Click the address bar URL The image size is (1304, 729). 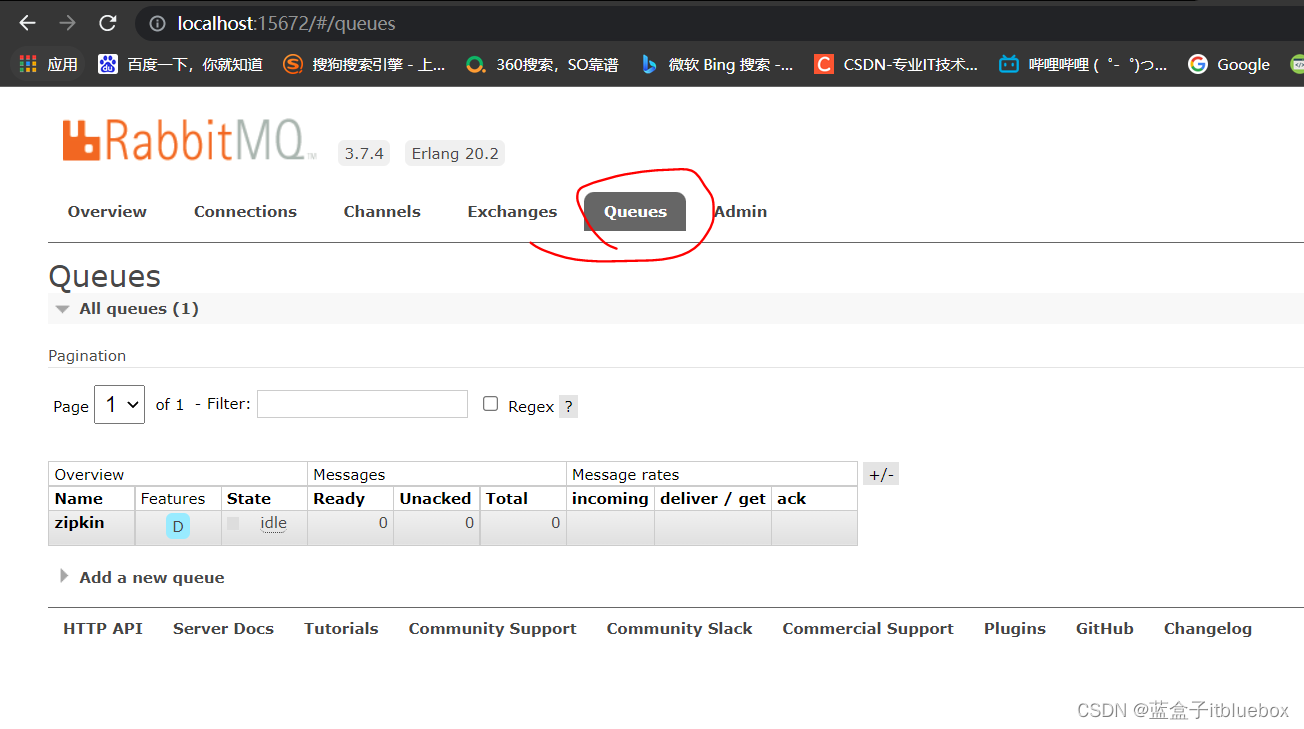[286, 23]
